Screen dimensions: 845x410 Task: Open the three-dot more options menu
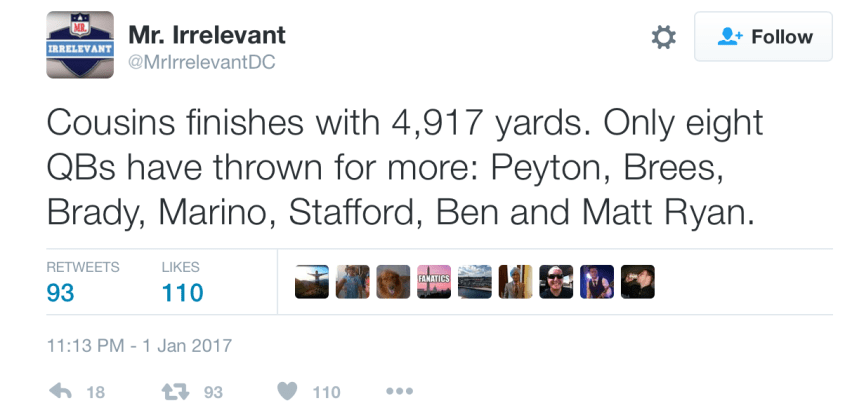click(x=398, y=392)
